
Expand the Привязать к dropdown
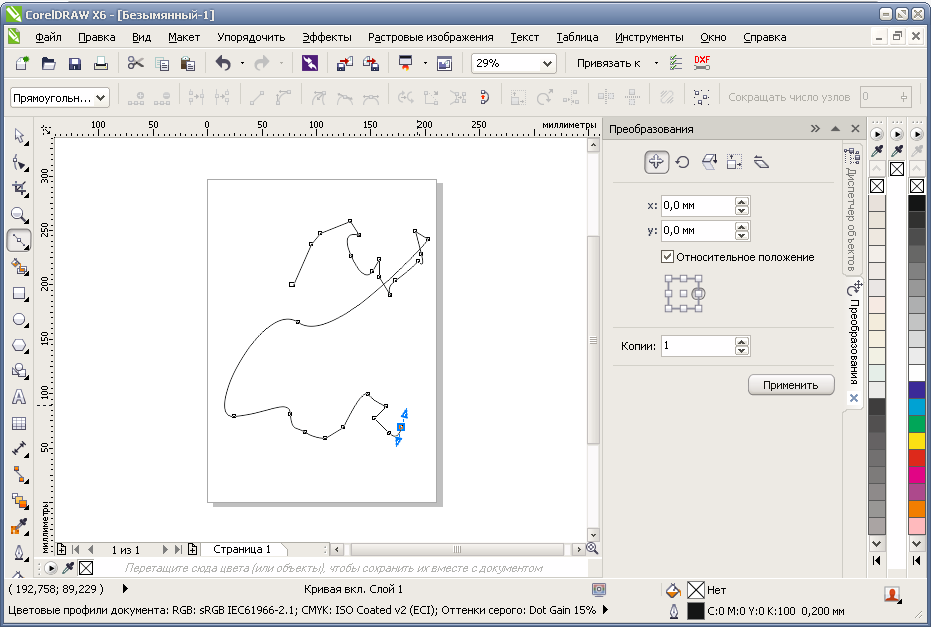coord(656,63)
